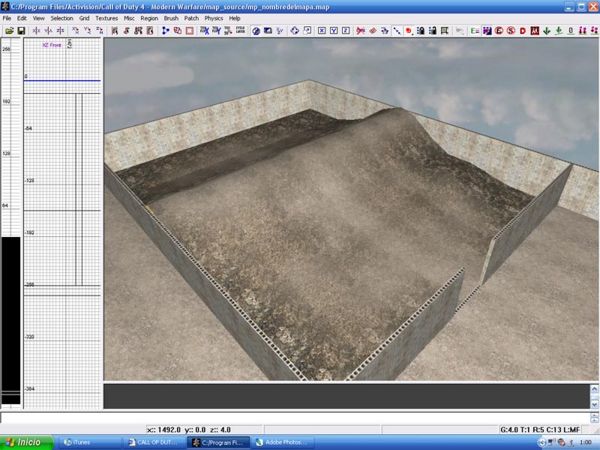The height and width of the screenshot is (450, 600).
Task: Click the console scrollbar up arrow
Action: 595,389
